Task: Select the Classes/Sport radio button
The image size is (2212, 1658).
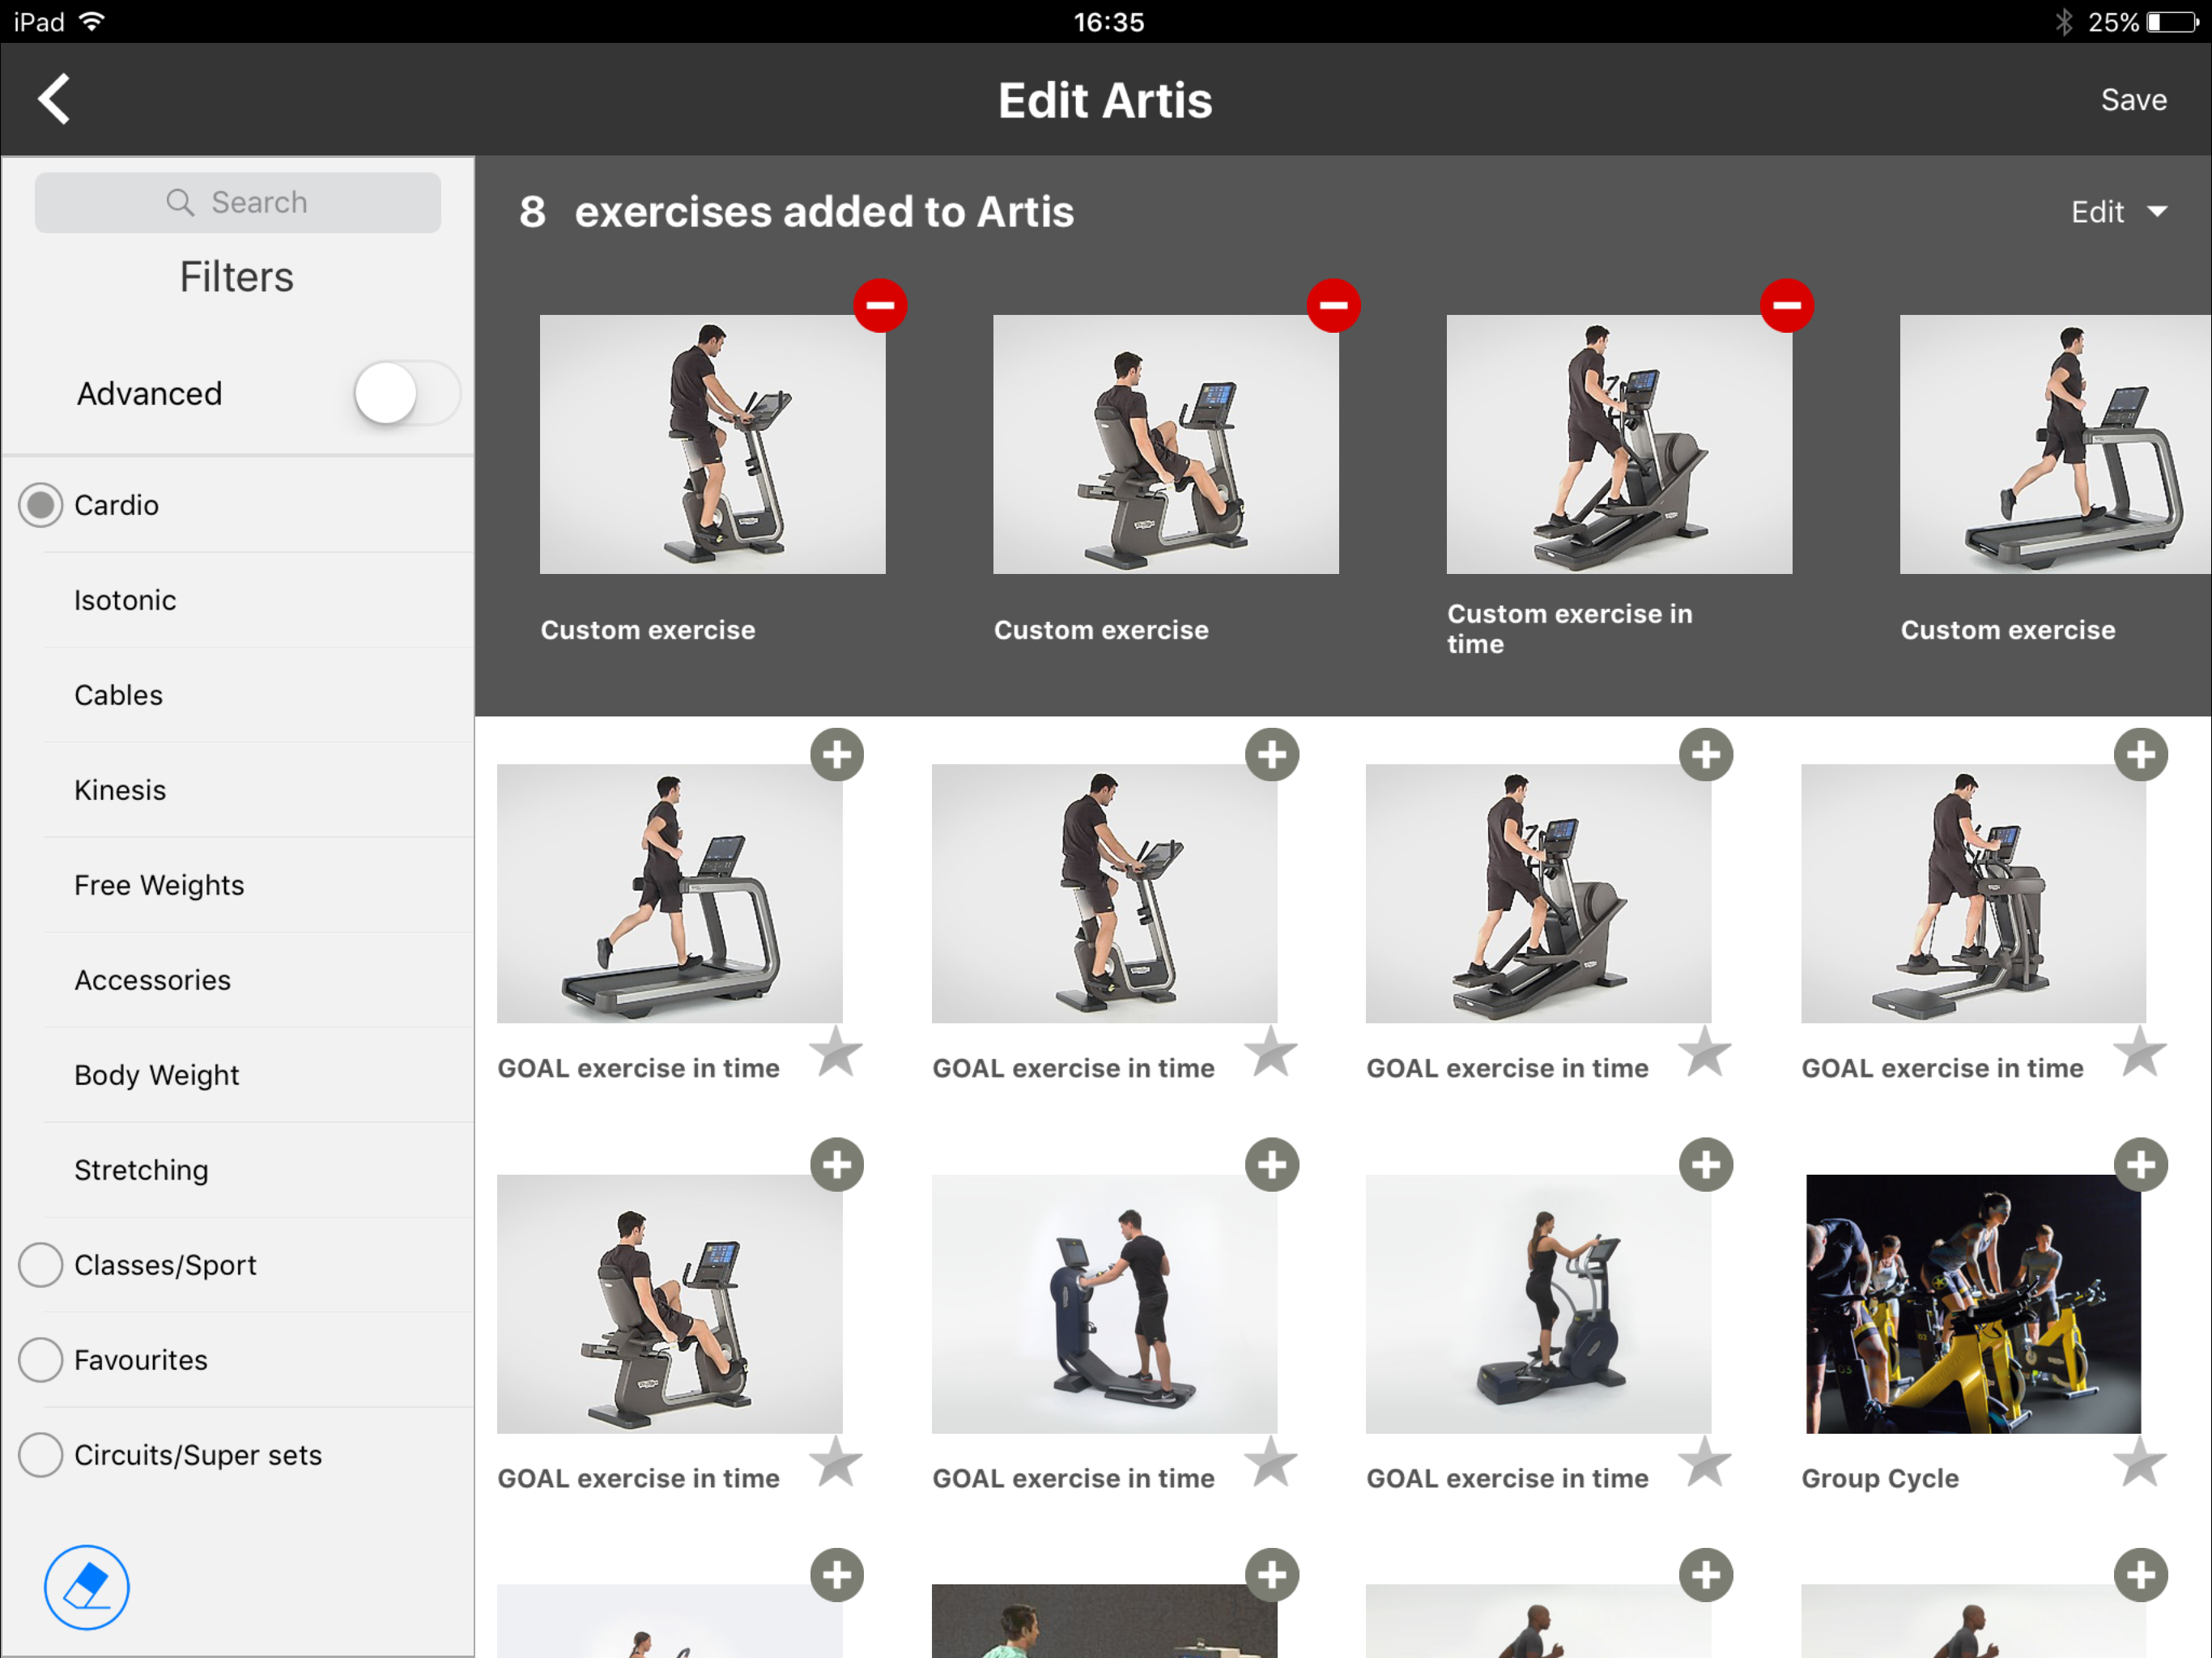Action: pos(41,1265)
